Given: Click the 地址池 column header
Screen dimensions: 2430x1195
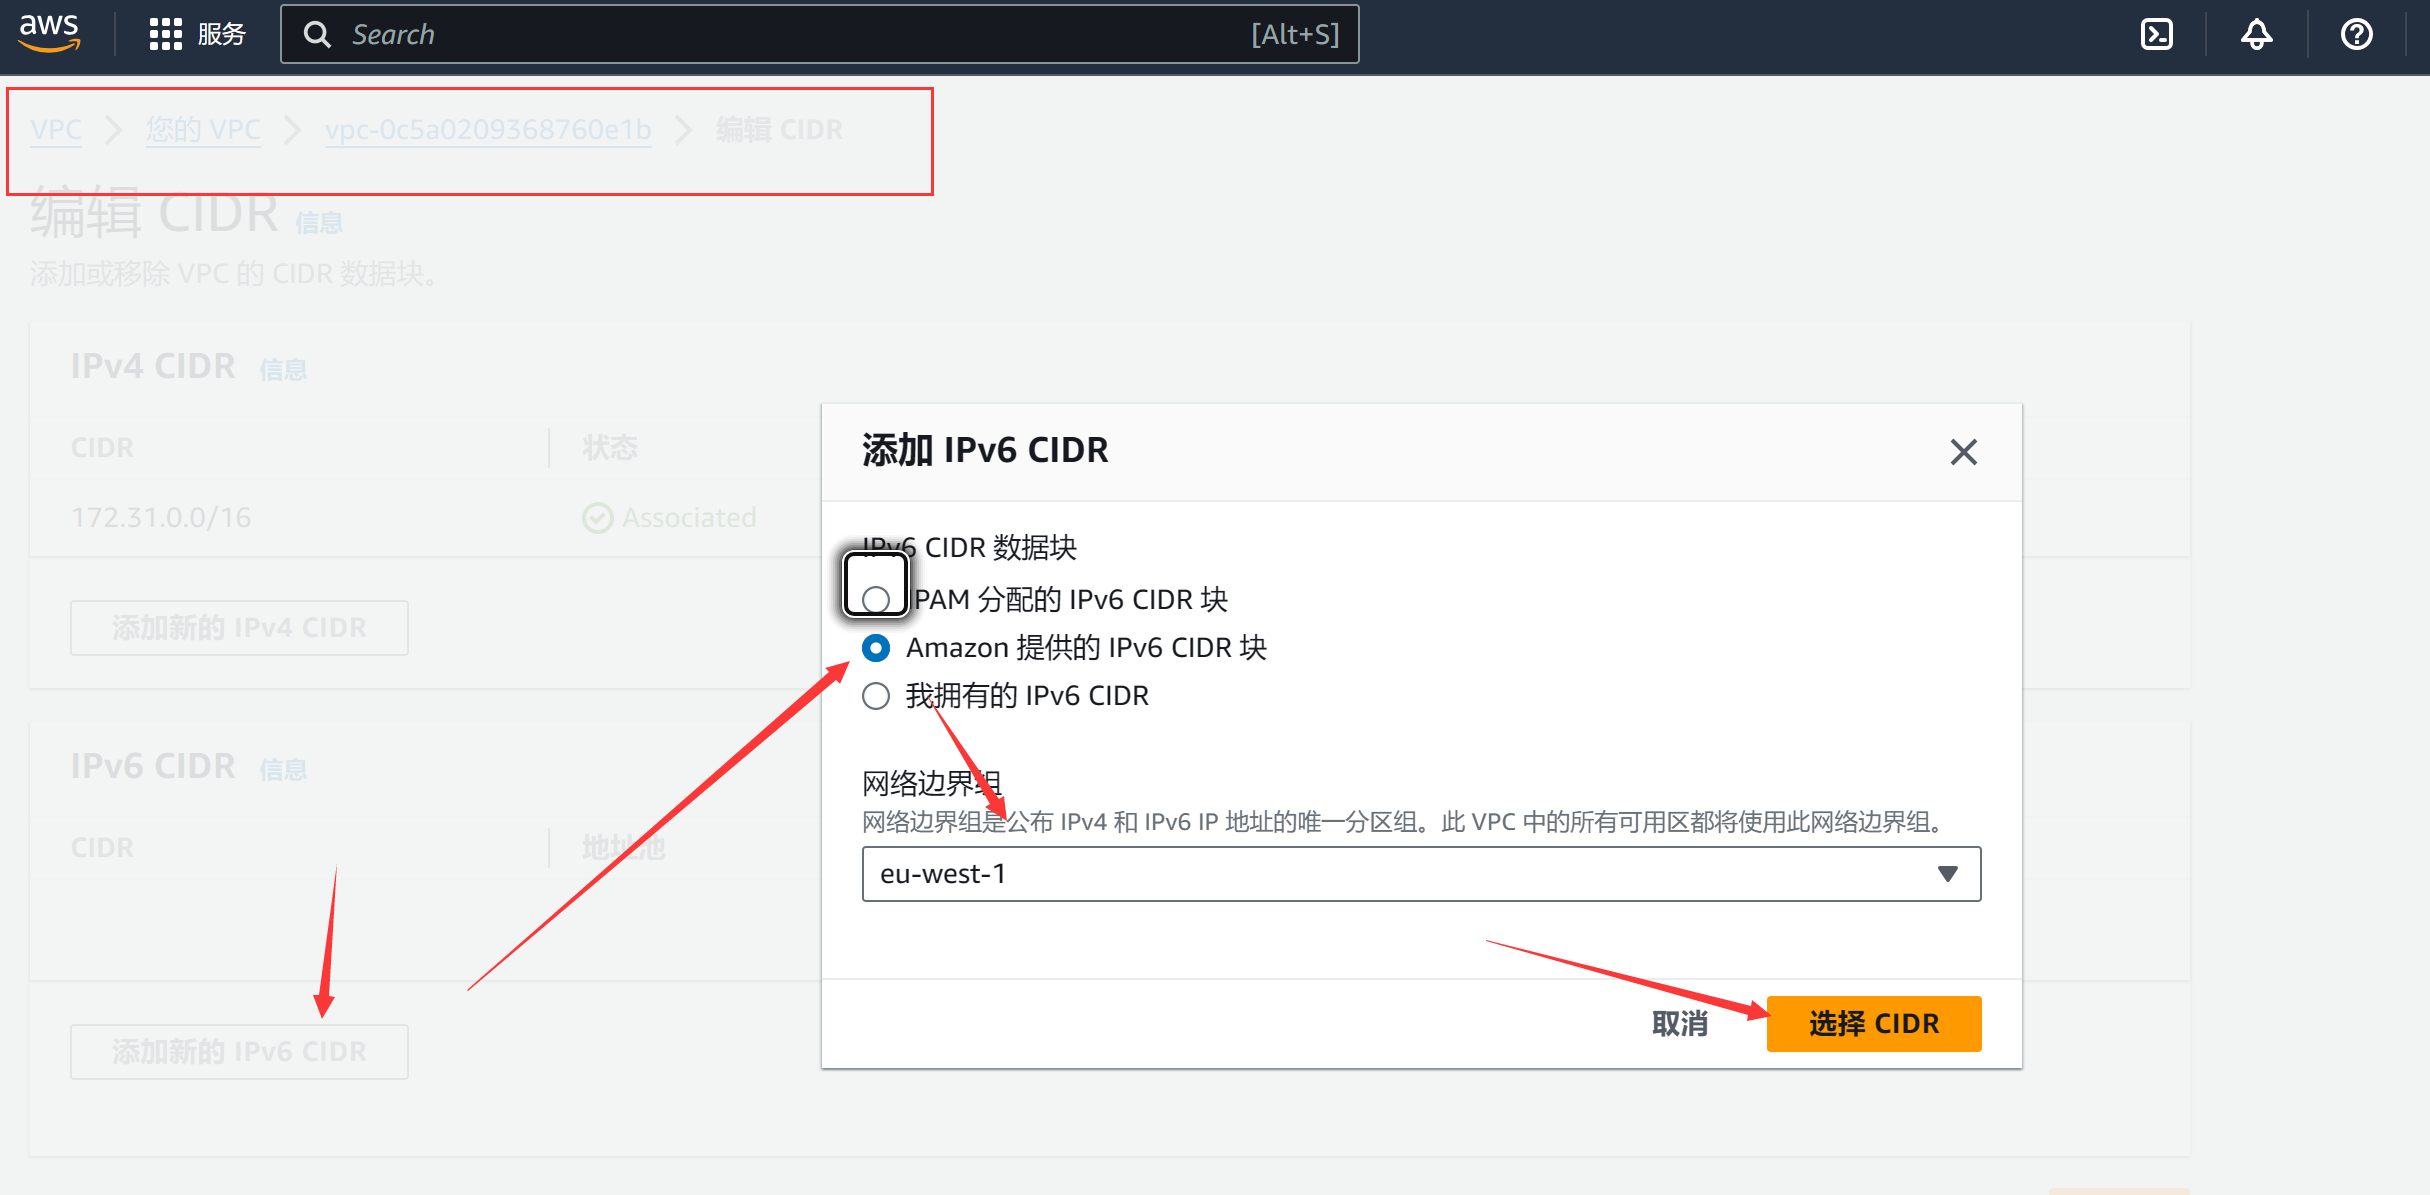Looking at the screenshot, I should pyautogui.click(x=624, y=848).
